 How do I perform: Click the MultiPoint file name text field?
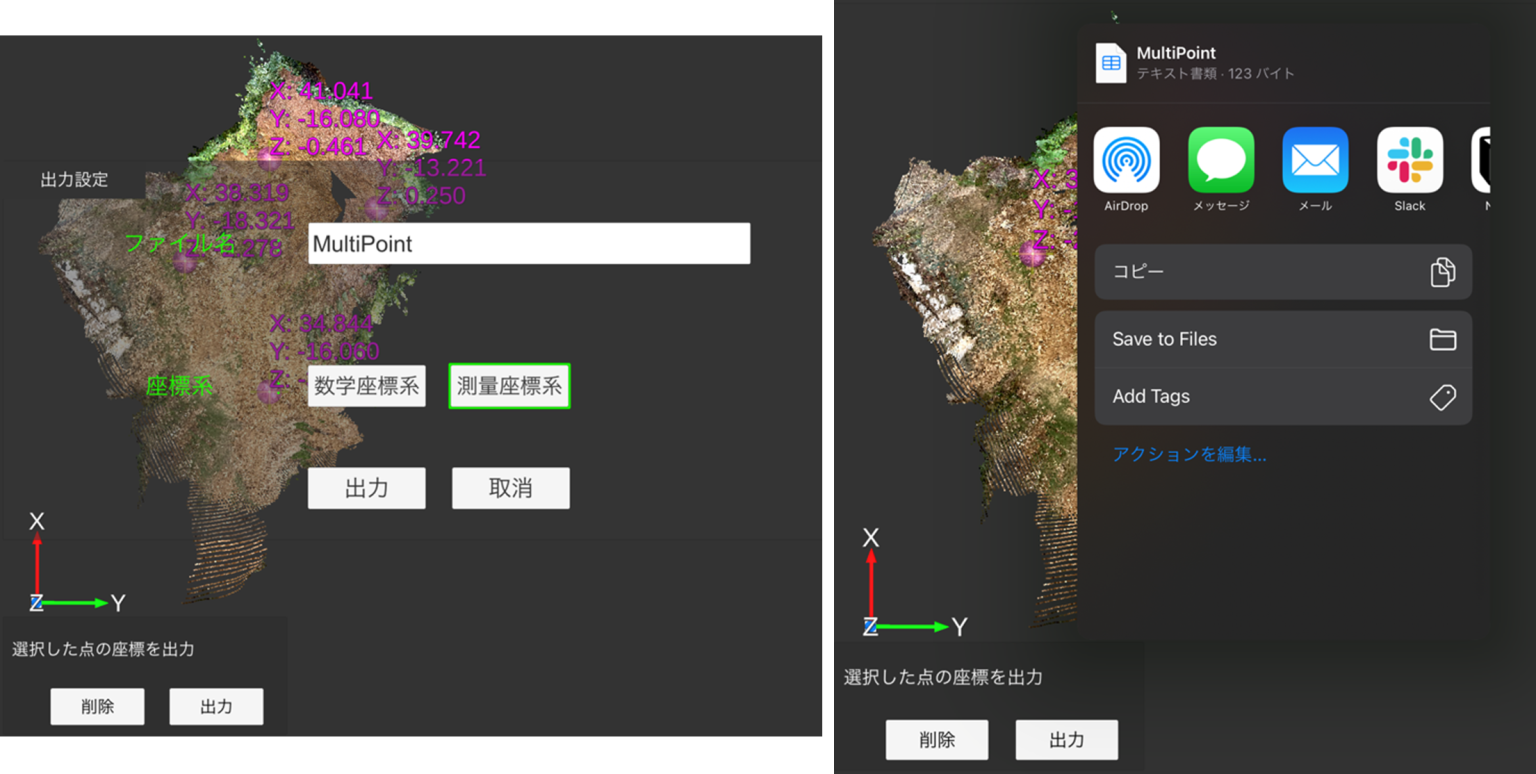pyautogui.click(x=529, y=244)
